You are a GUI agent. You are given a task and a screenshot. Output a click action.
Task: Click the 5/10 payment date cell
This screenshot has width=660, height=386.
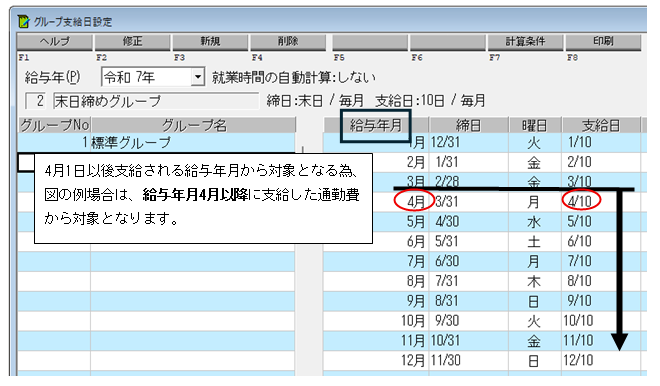click(x=601, y=221)
